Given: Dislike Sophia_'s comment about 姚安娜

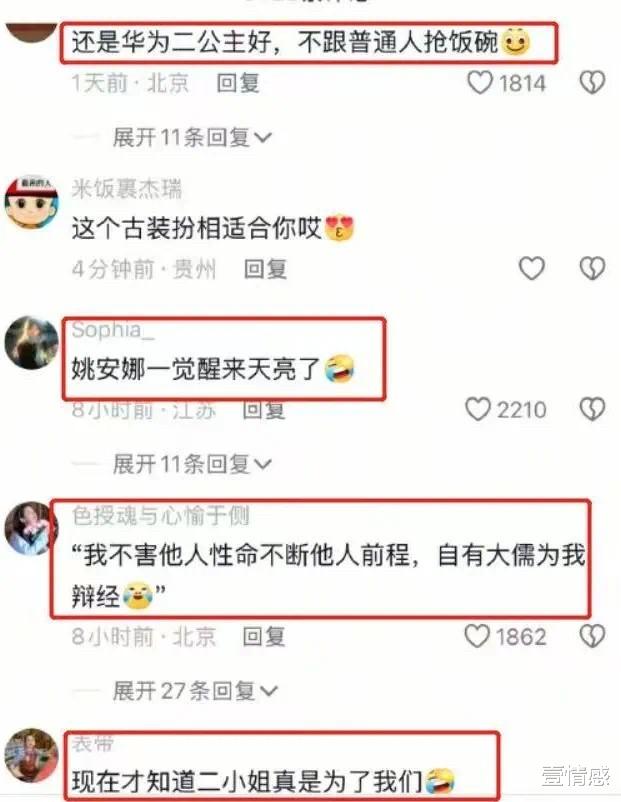Looking at the screenshot, I should point(592,409).
